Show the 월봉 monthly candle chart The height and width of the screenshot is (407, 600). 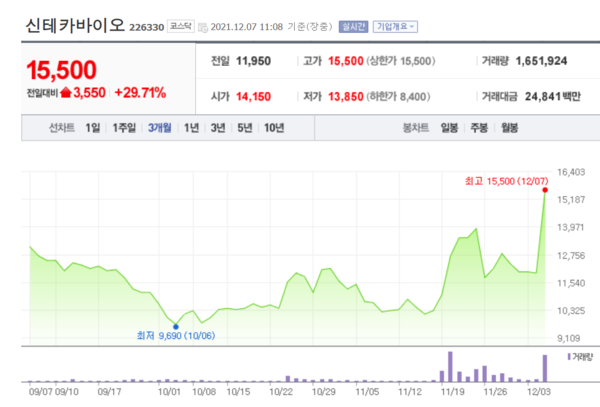[510, 128]
